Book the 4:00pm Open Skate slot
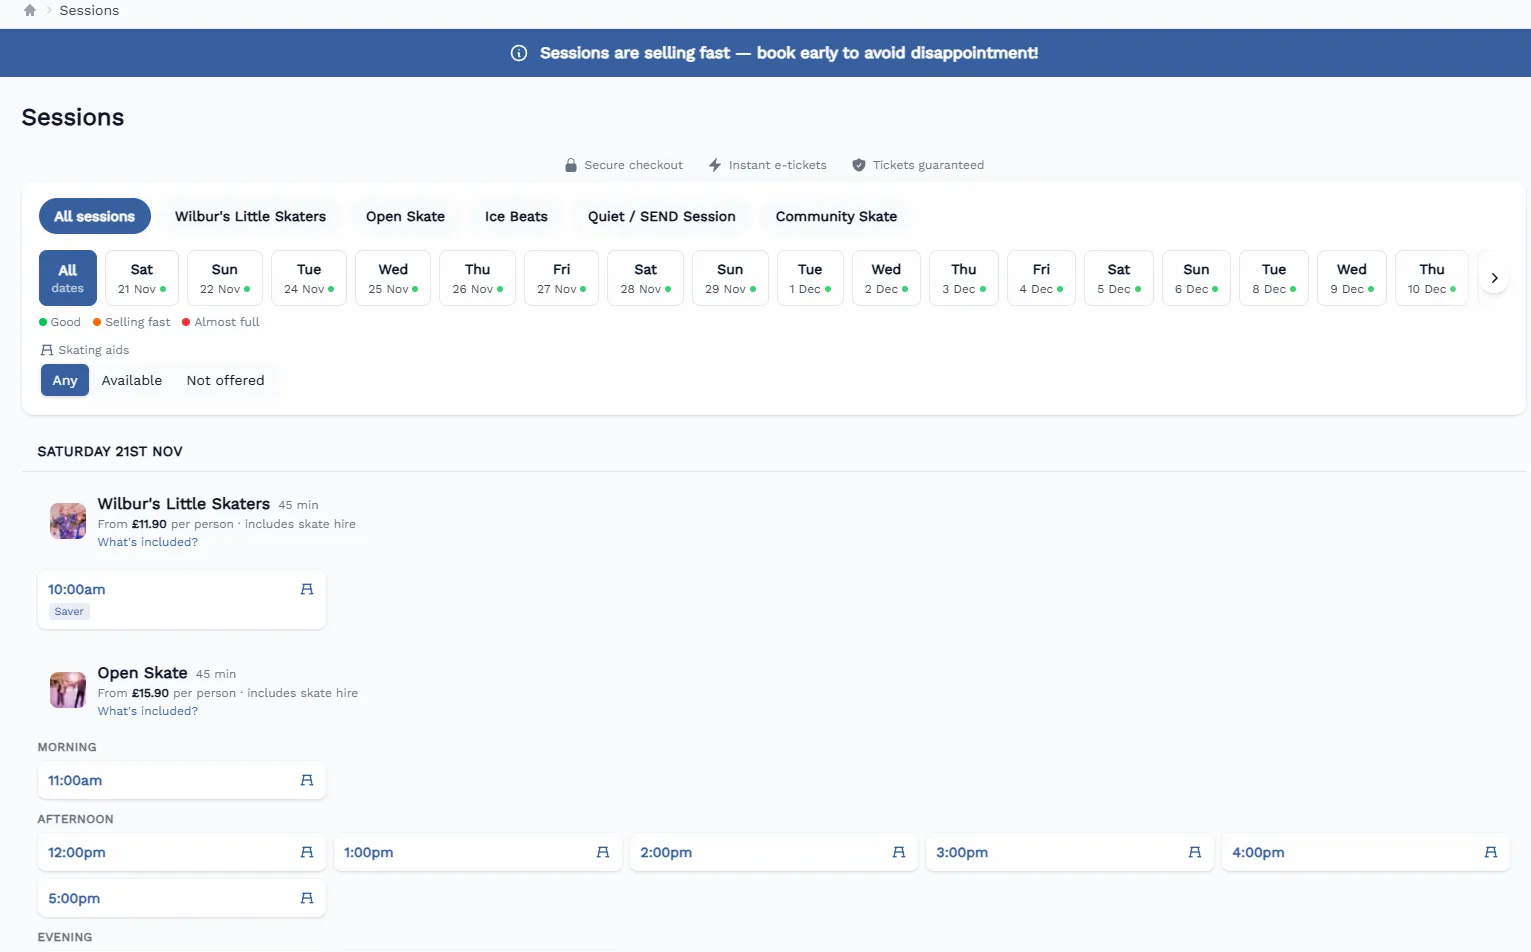 tap(1366, 852)
